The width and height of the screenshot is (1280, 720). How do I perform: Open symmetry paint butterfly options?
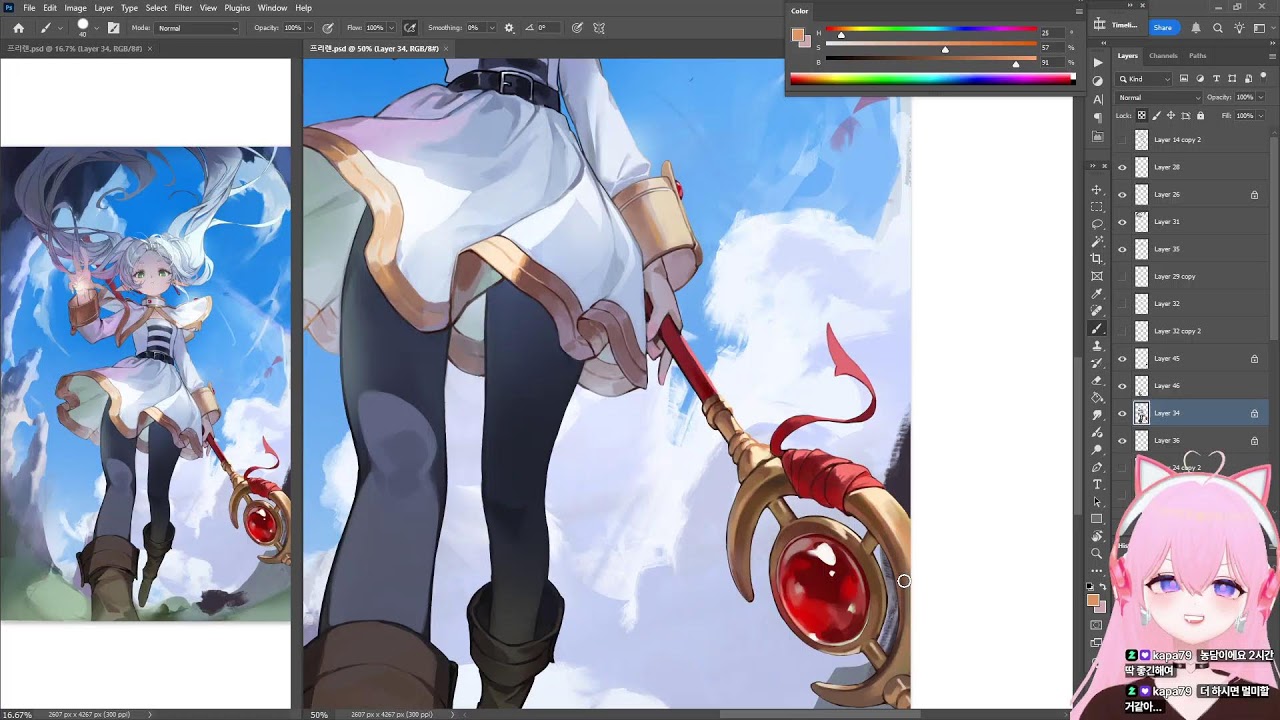[x=599, y=28]
